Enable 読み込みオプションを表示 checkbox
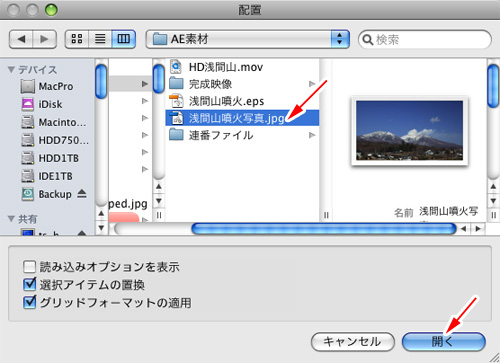500x363 pixels. (29, 267)
